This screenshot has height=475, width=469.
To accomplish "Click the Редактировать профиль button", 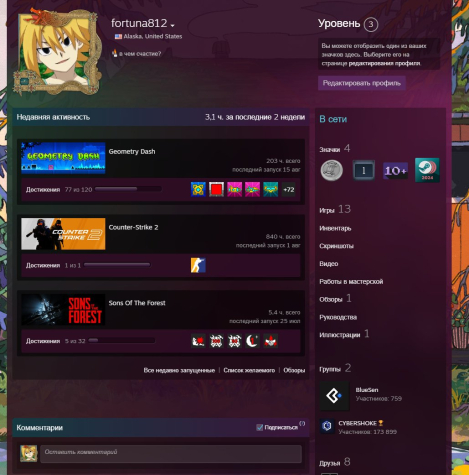I will [x=362, y=83].
